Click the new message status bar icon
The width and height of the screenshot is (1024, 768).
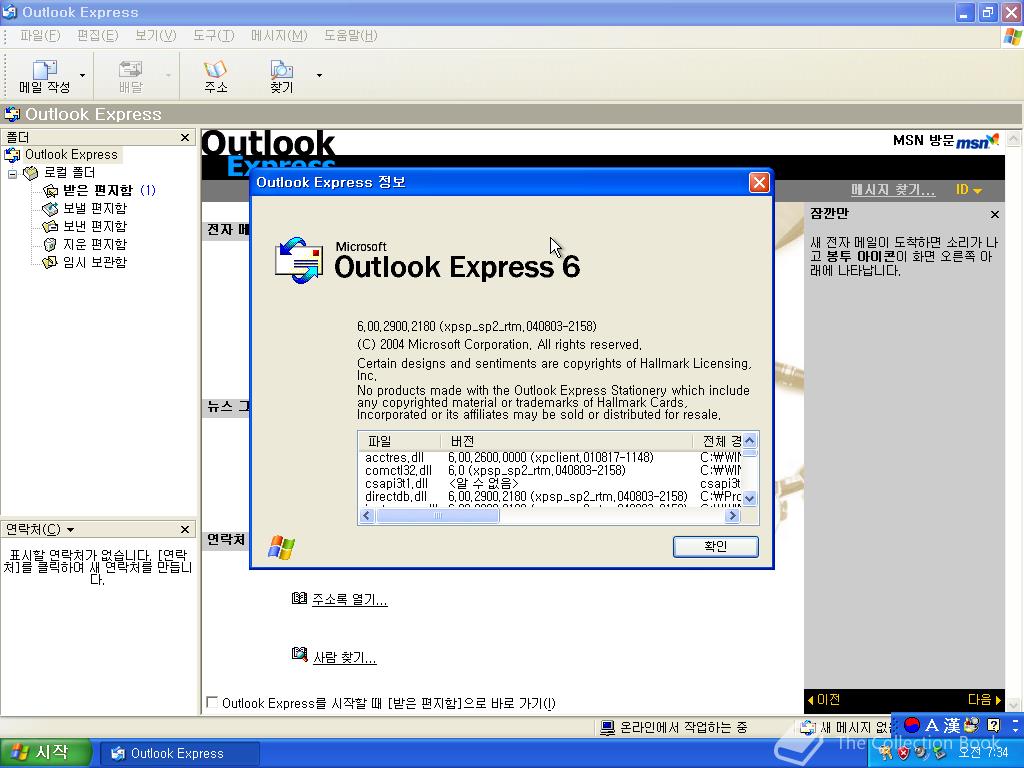808,727
